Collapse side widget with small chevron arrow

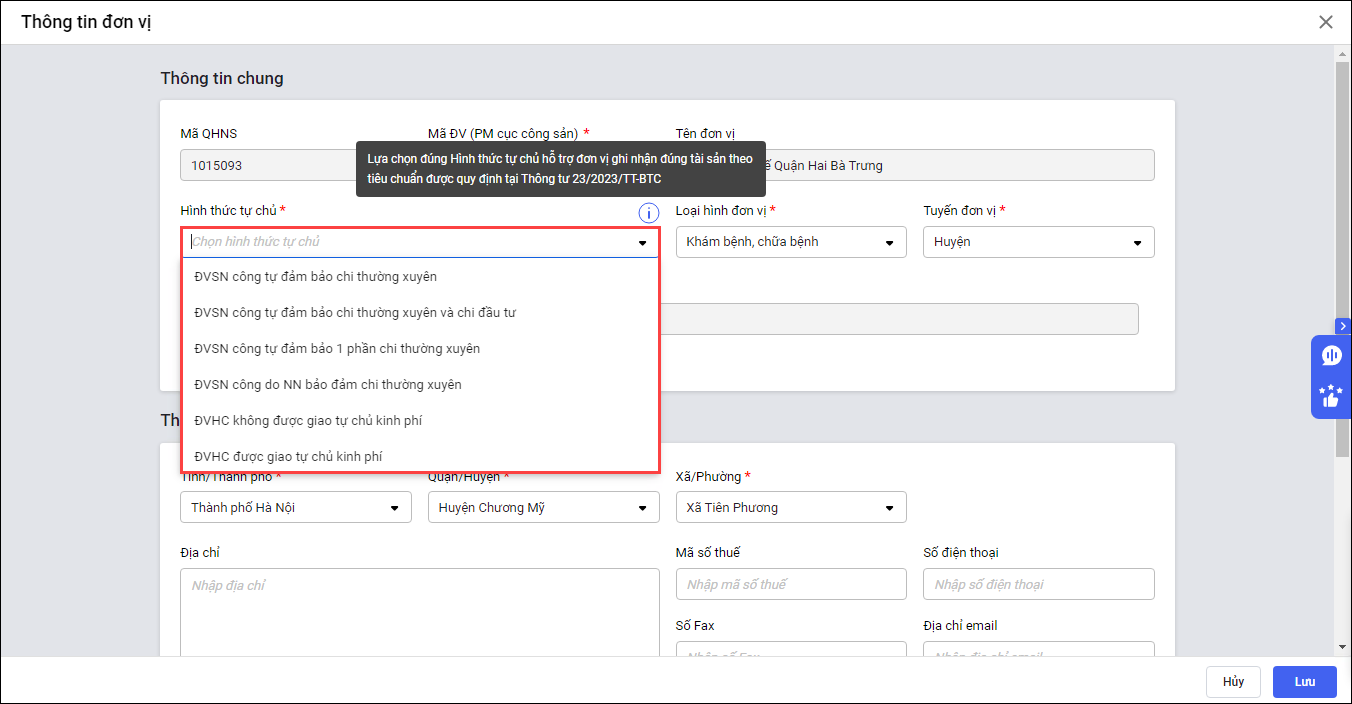(x=1343, y=326)
